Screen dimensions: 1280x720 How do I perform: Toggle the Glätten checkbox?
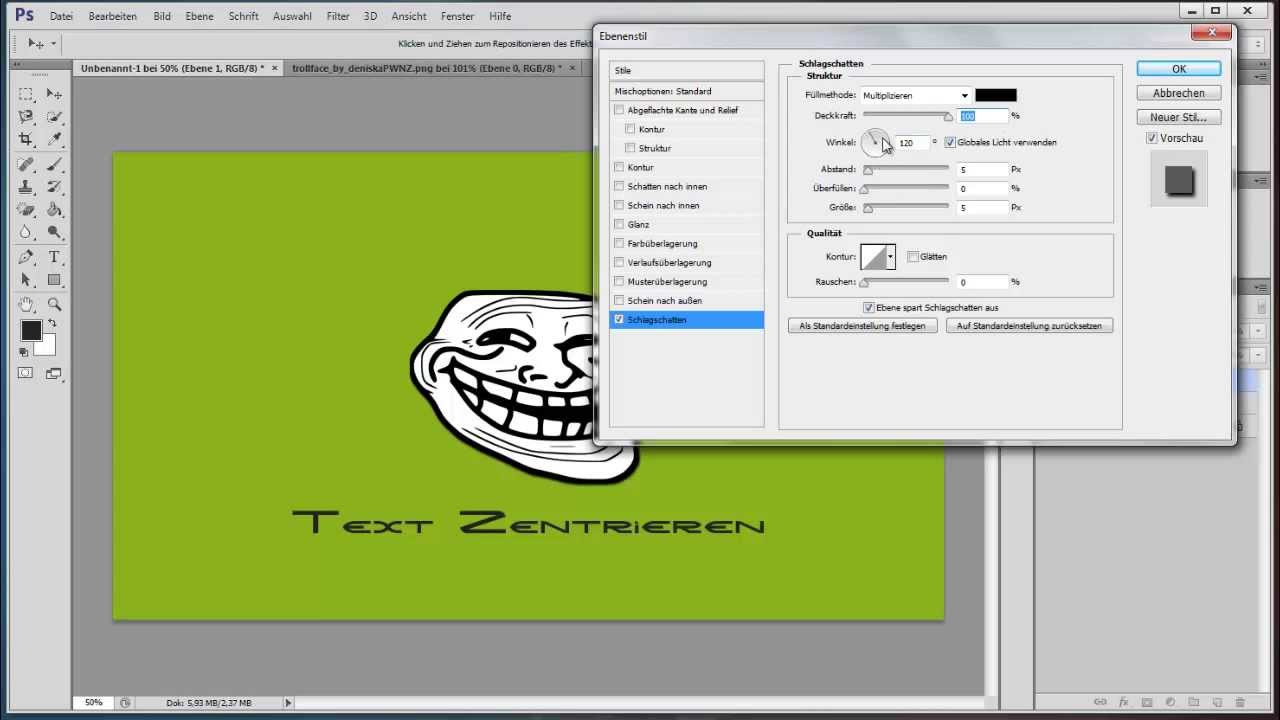click(x=913, y=257)
